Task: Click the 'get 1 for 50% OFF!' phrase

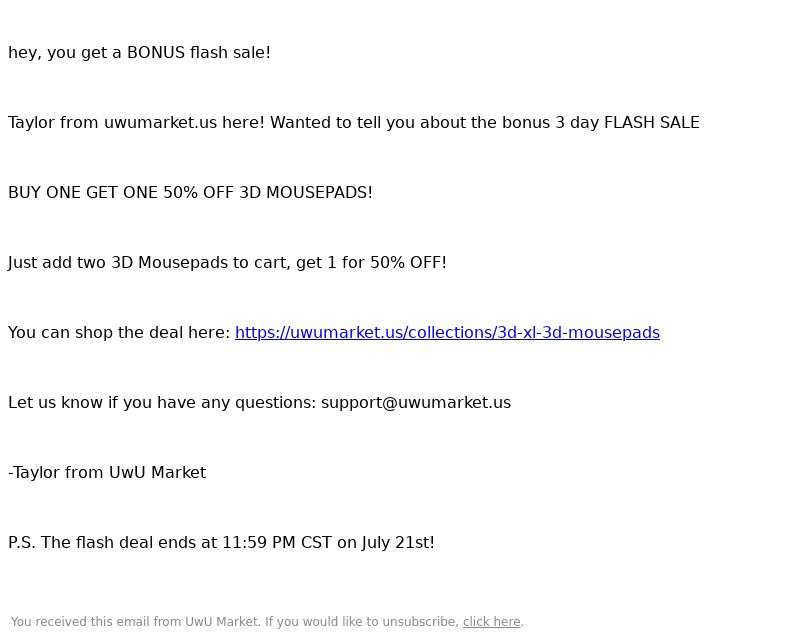Action: pyautogui.click(x=371, y=263)
